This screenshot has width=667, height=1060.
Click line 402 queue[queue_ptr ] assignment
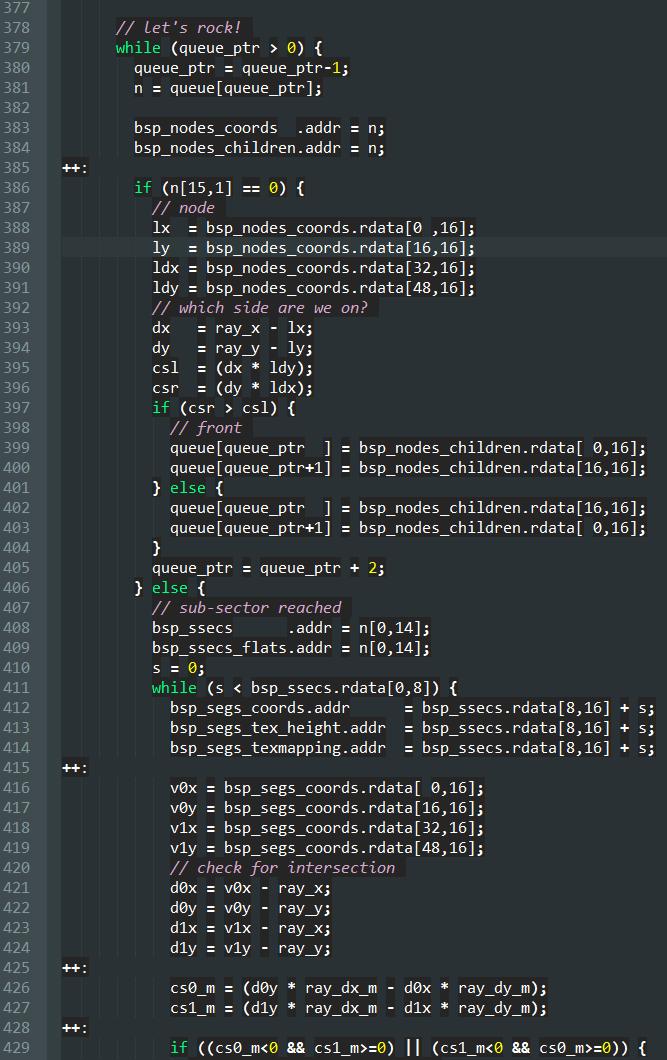[408, 508]
